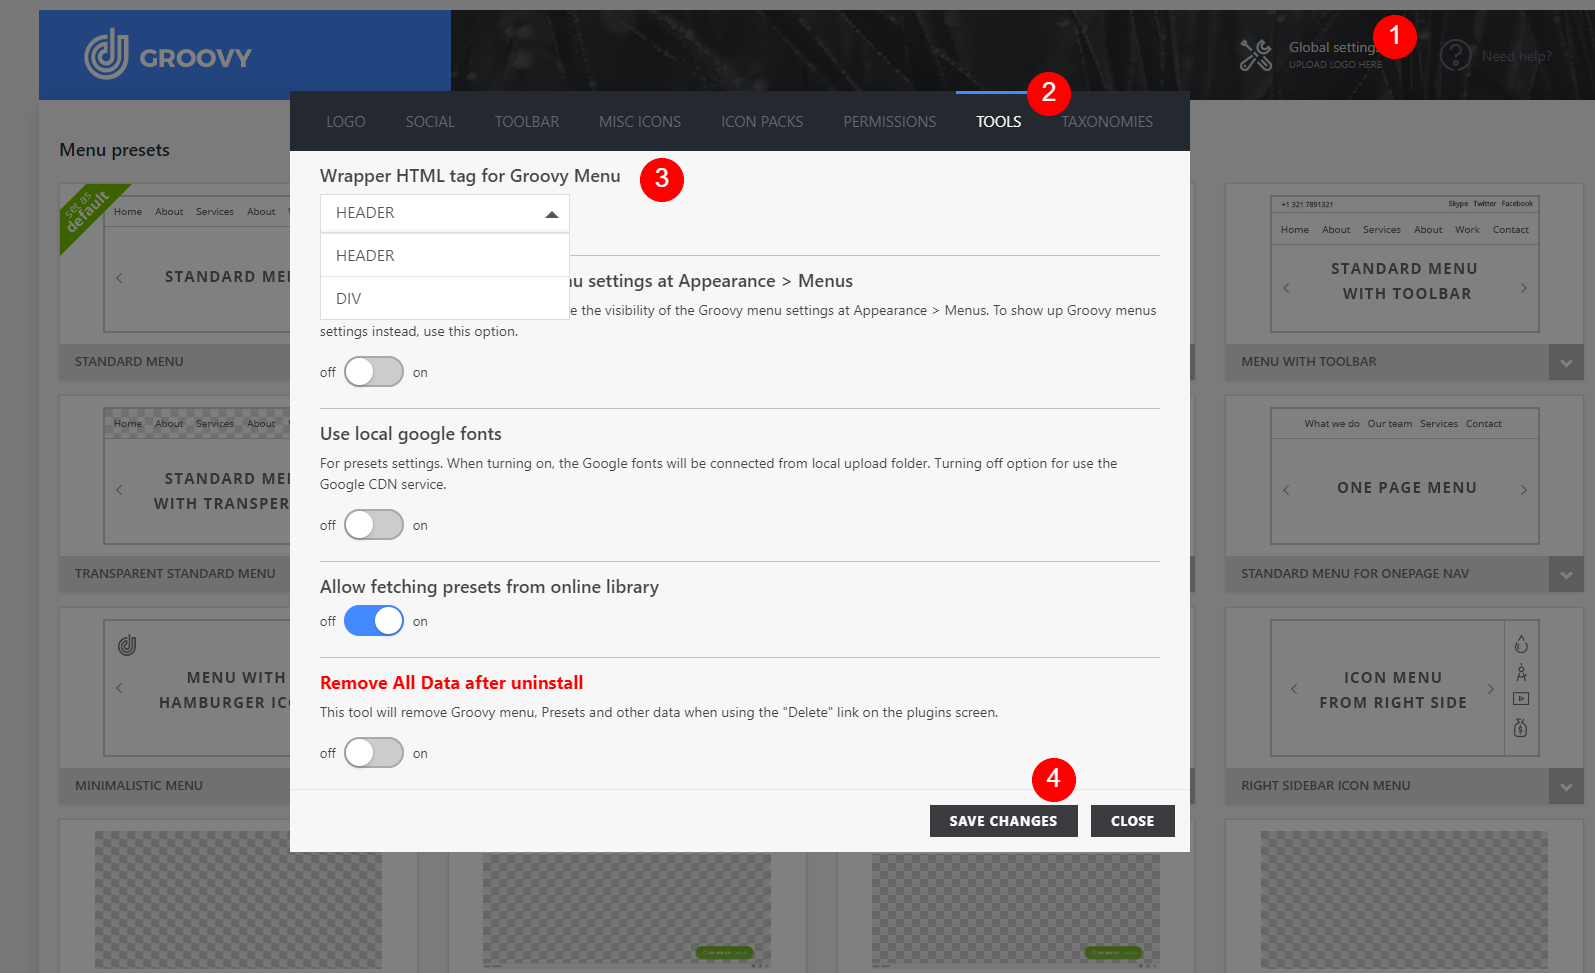Click hamburger logo icon in Minimalistic Menu preview
This screenshot has width=1595, height=973.
(127, 645)
